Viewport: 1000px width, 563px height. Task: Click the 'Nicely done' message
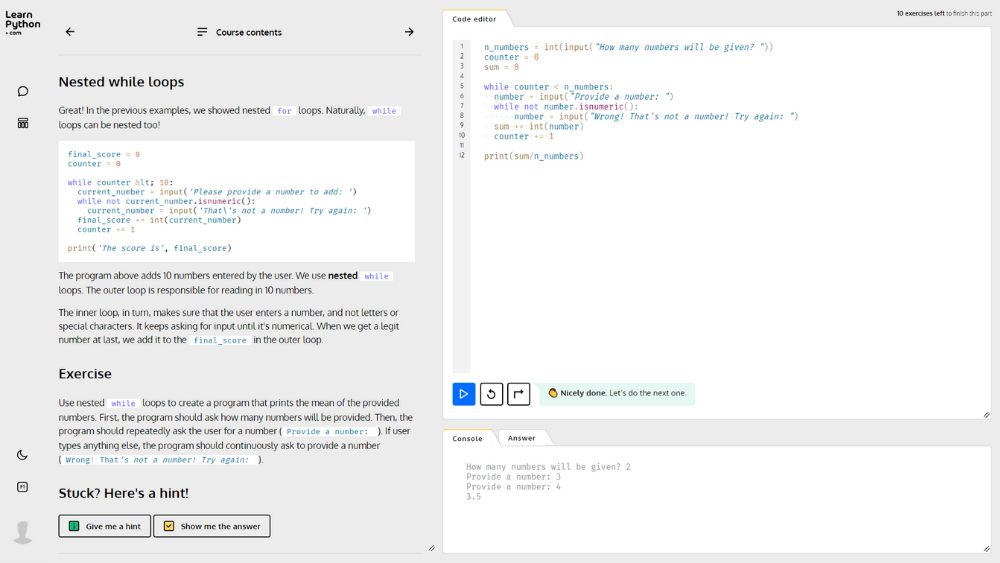tap(617, 393)
